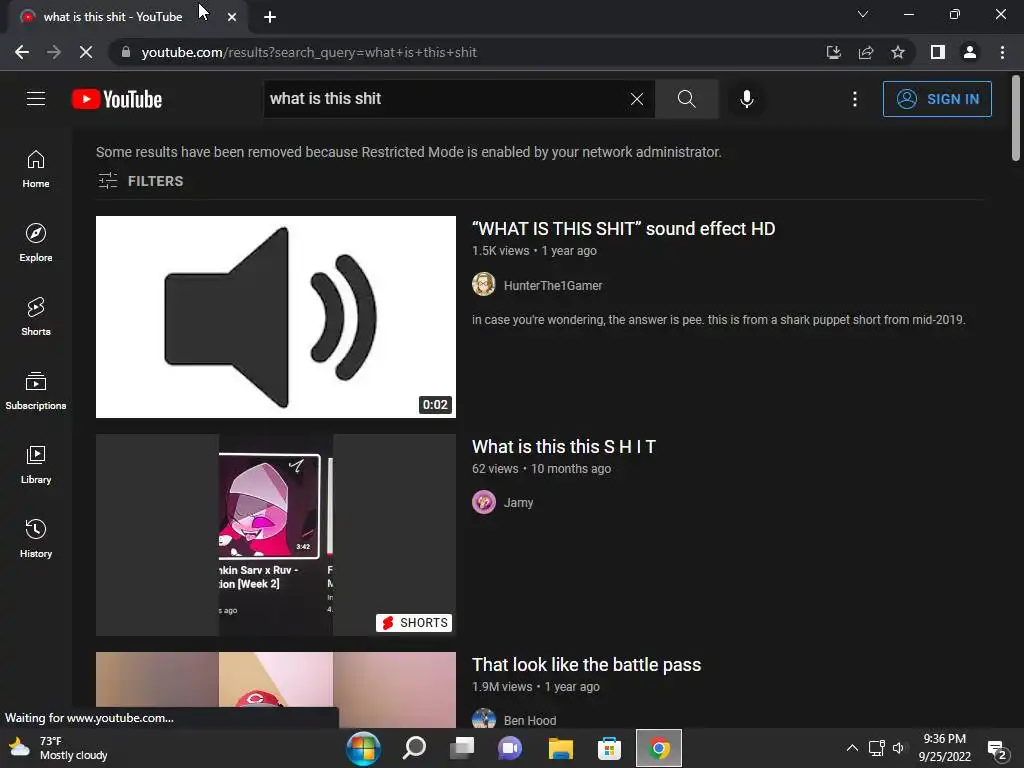Click the address bar URL

click(309, 52)
